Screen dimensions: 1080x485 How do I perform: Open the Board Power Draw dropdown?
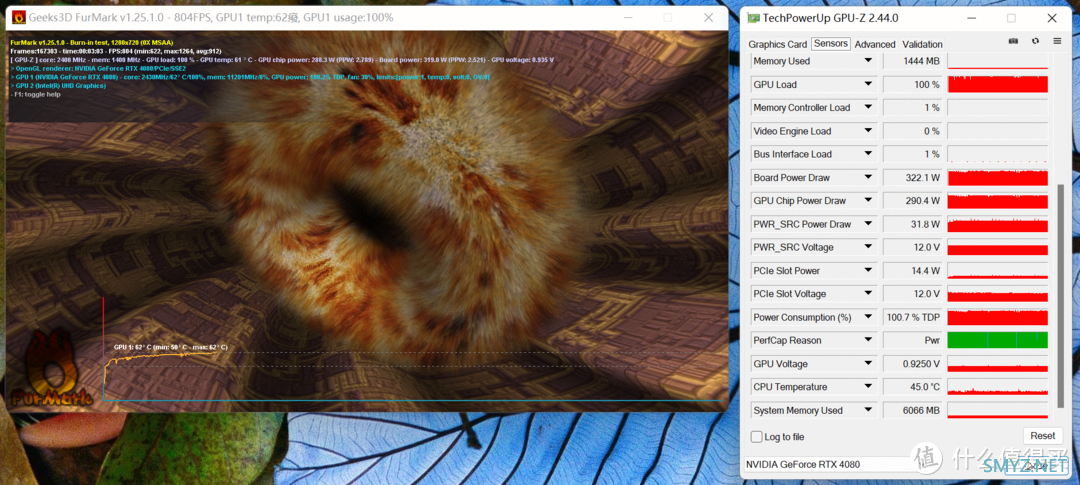pyautogui.click(x=869, y=177)
